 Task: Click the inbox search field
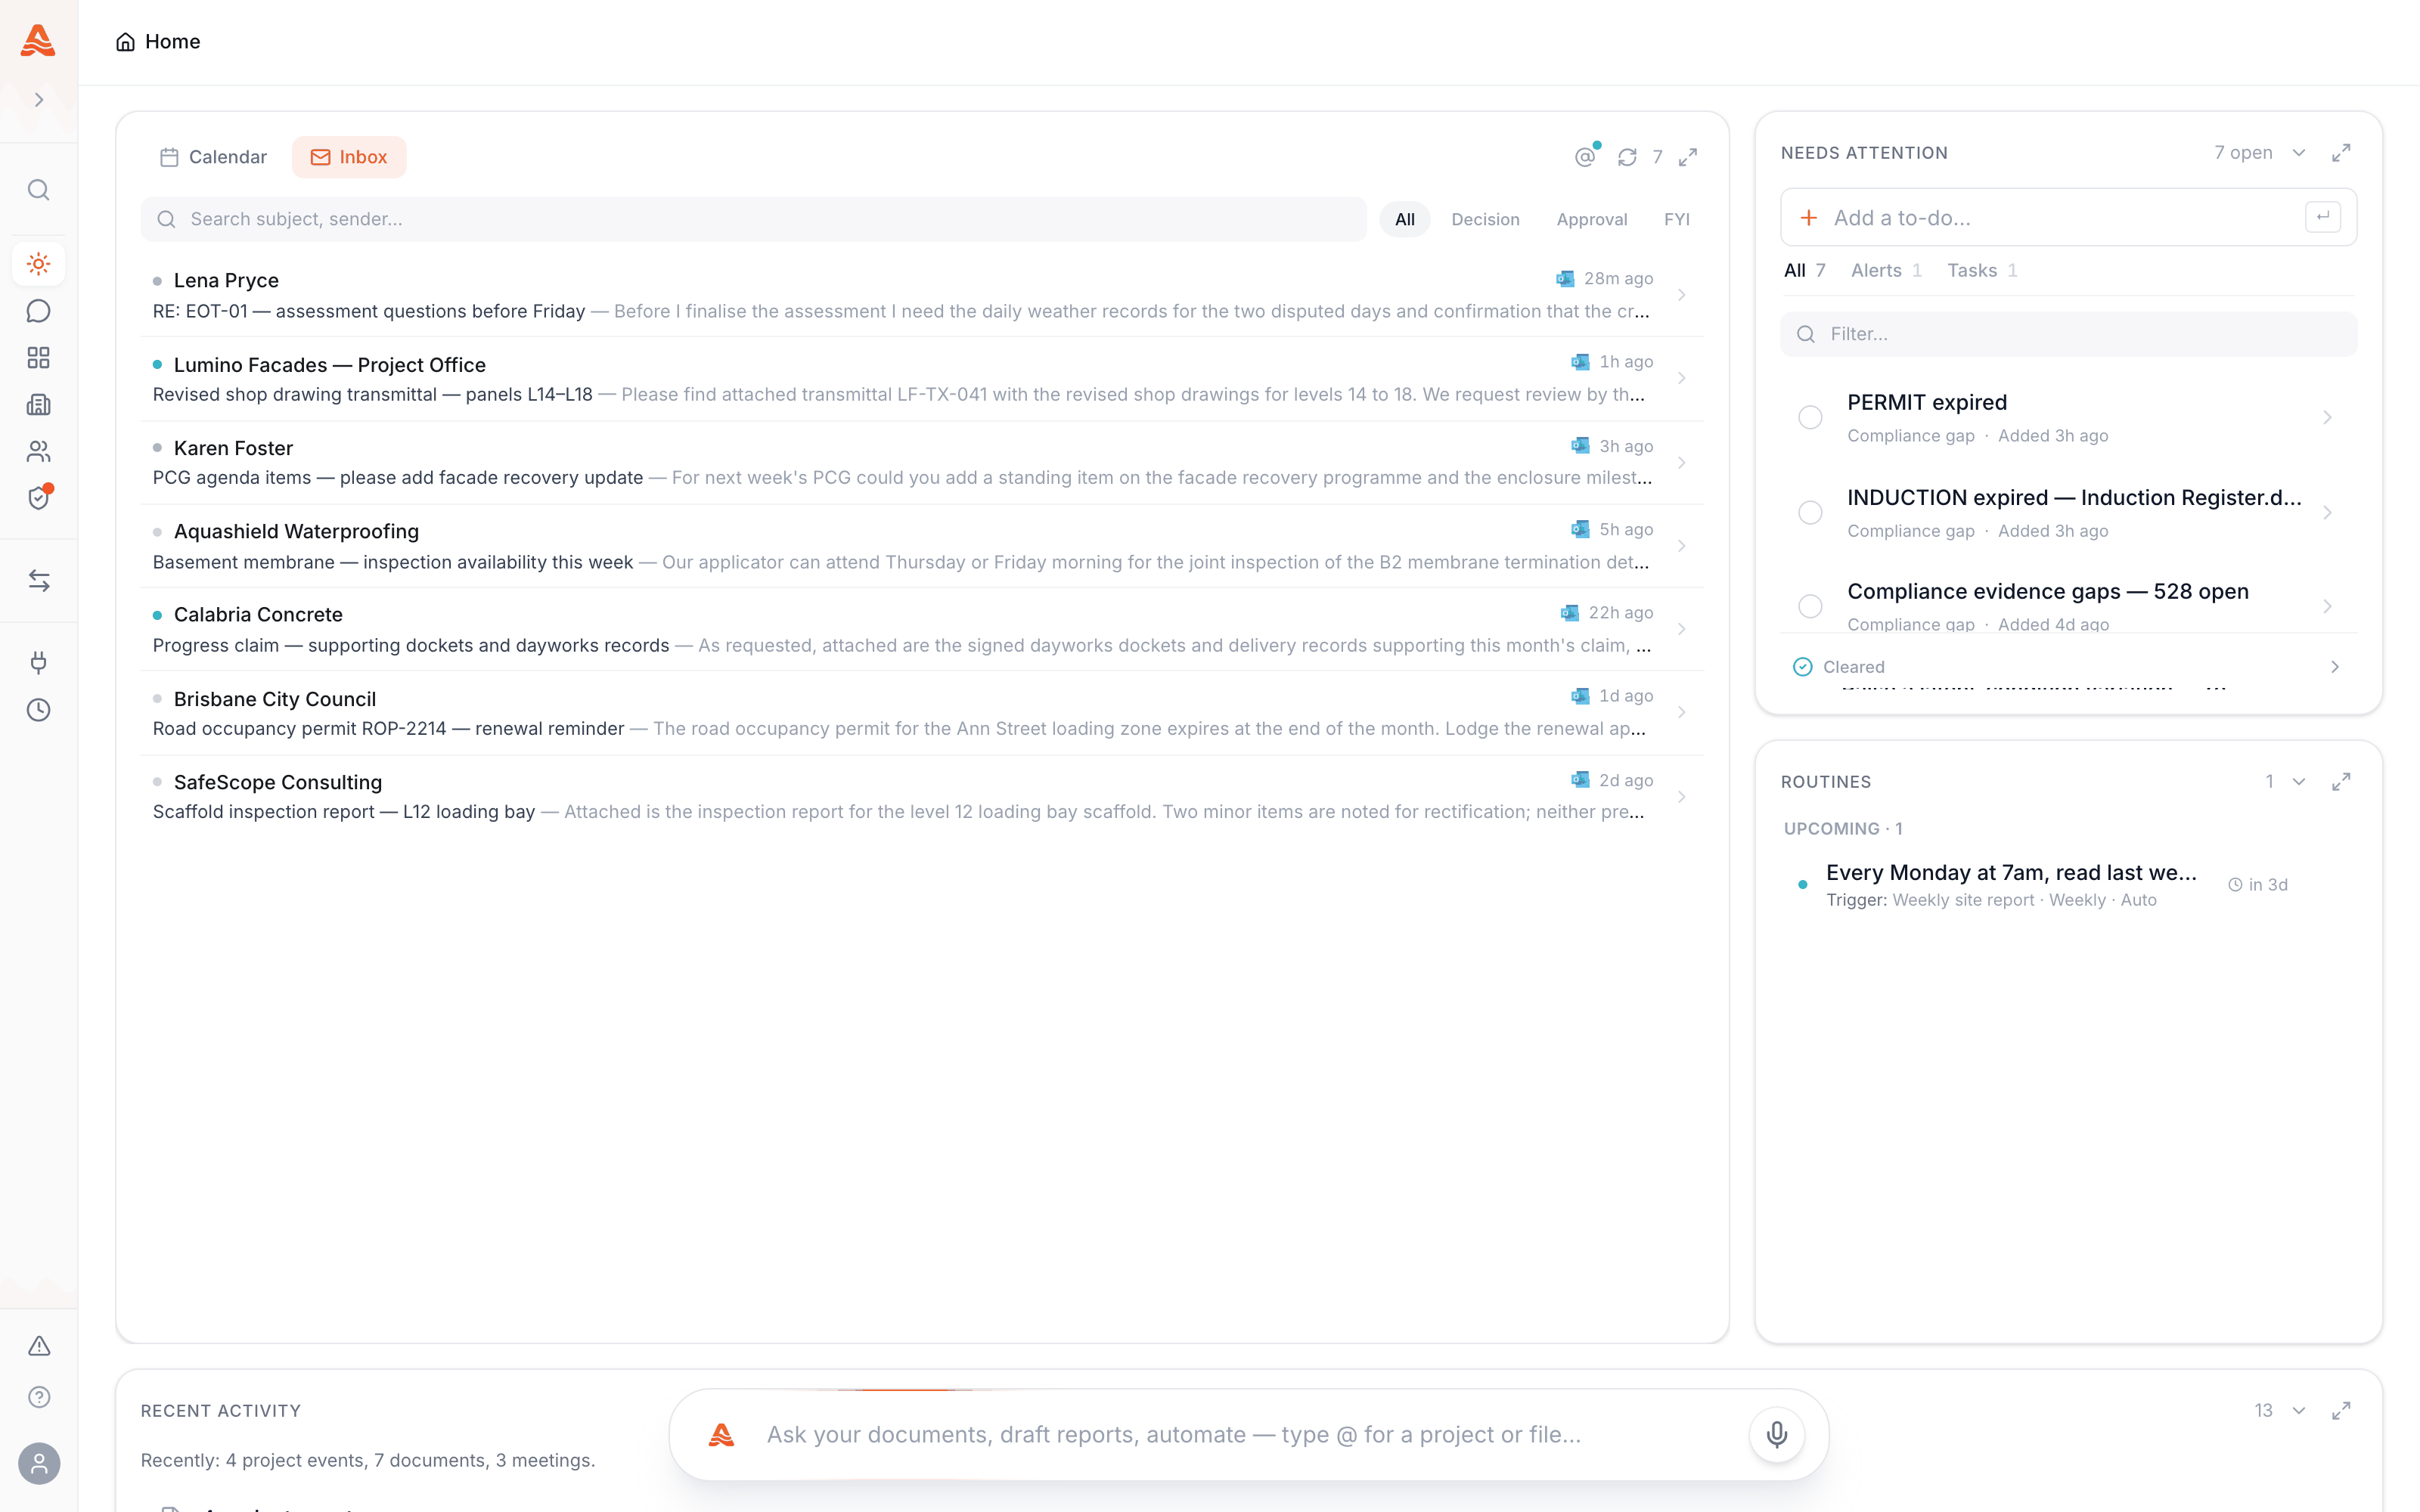[x=753, y=219]
